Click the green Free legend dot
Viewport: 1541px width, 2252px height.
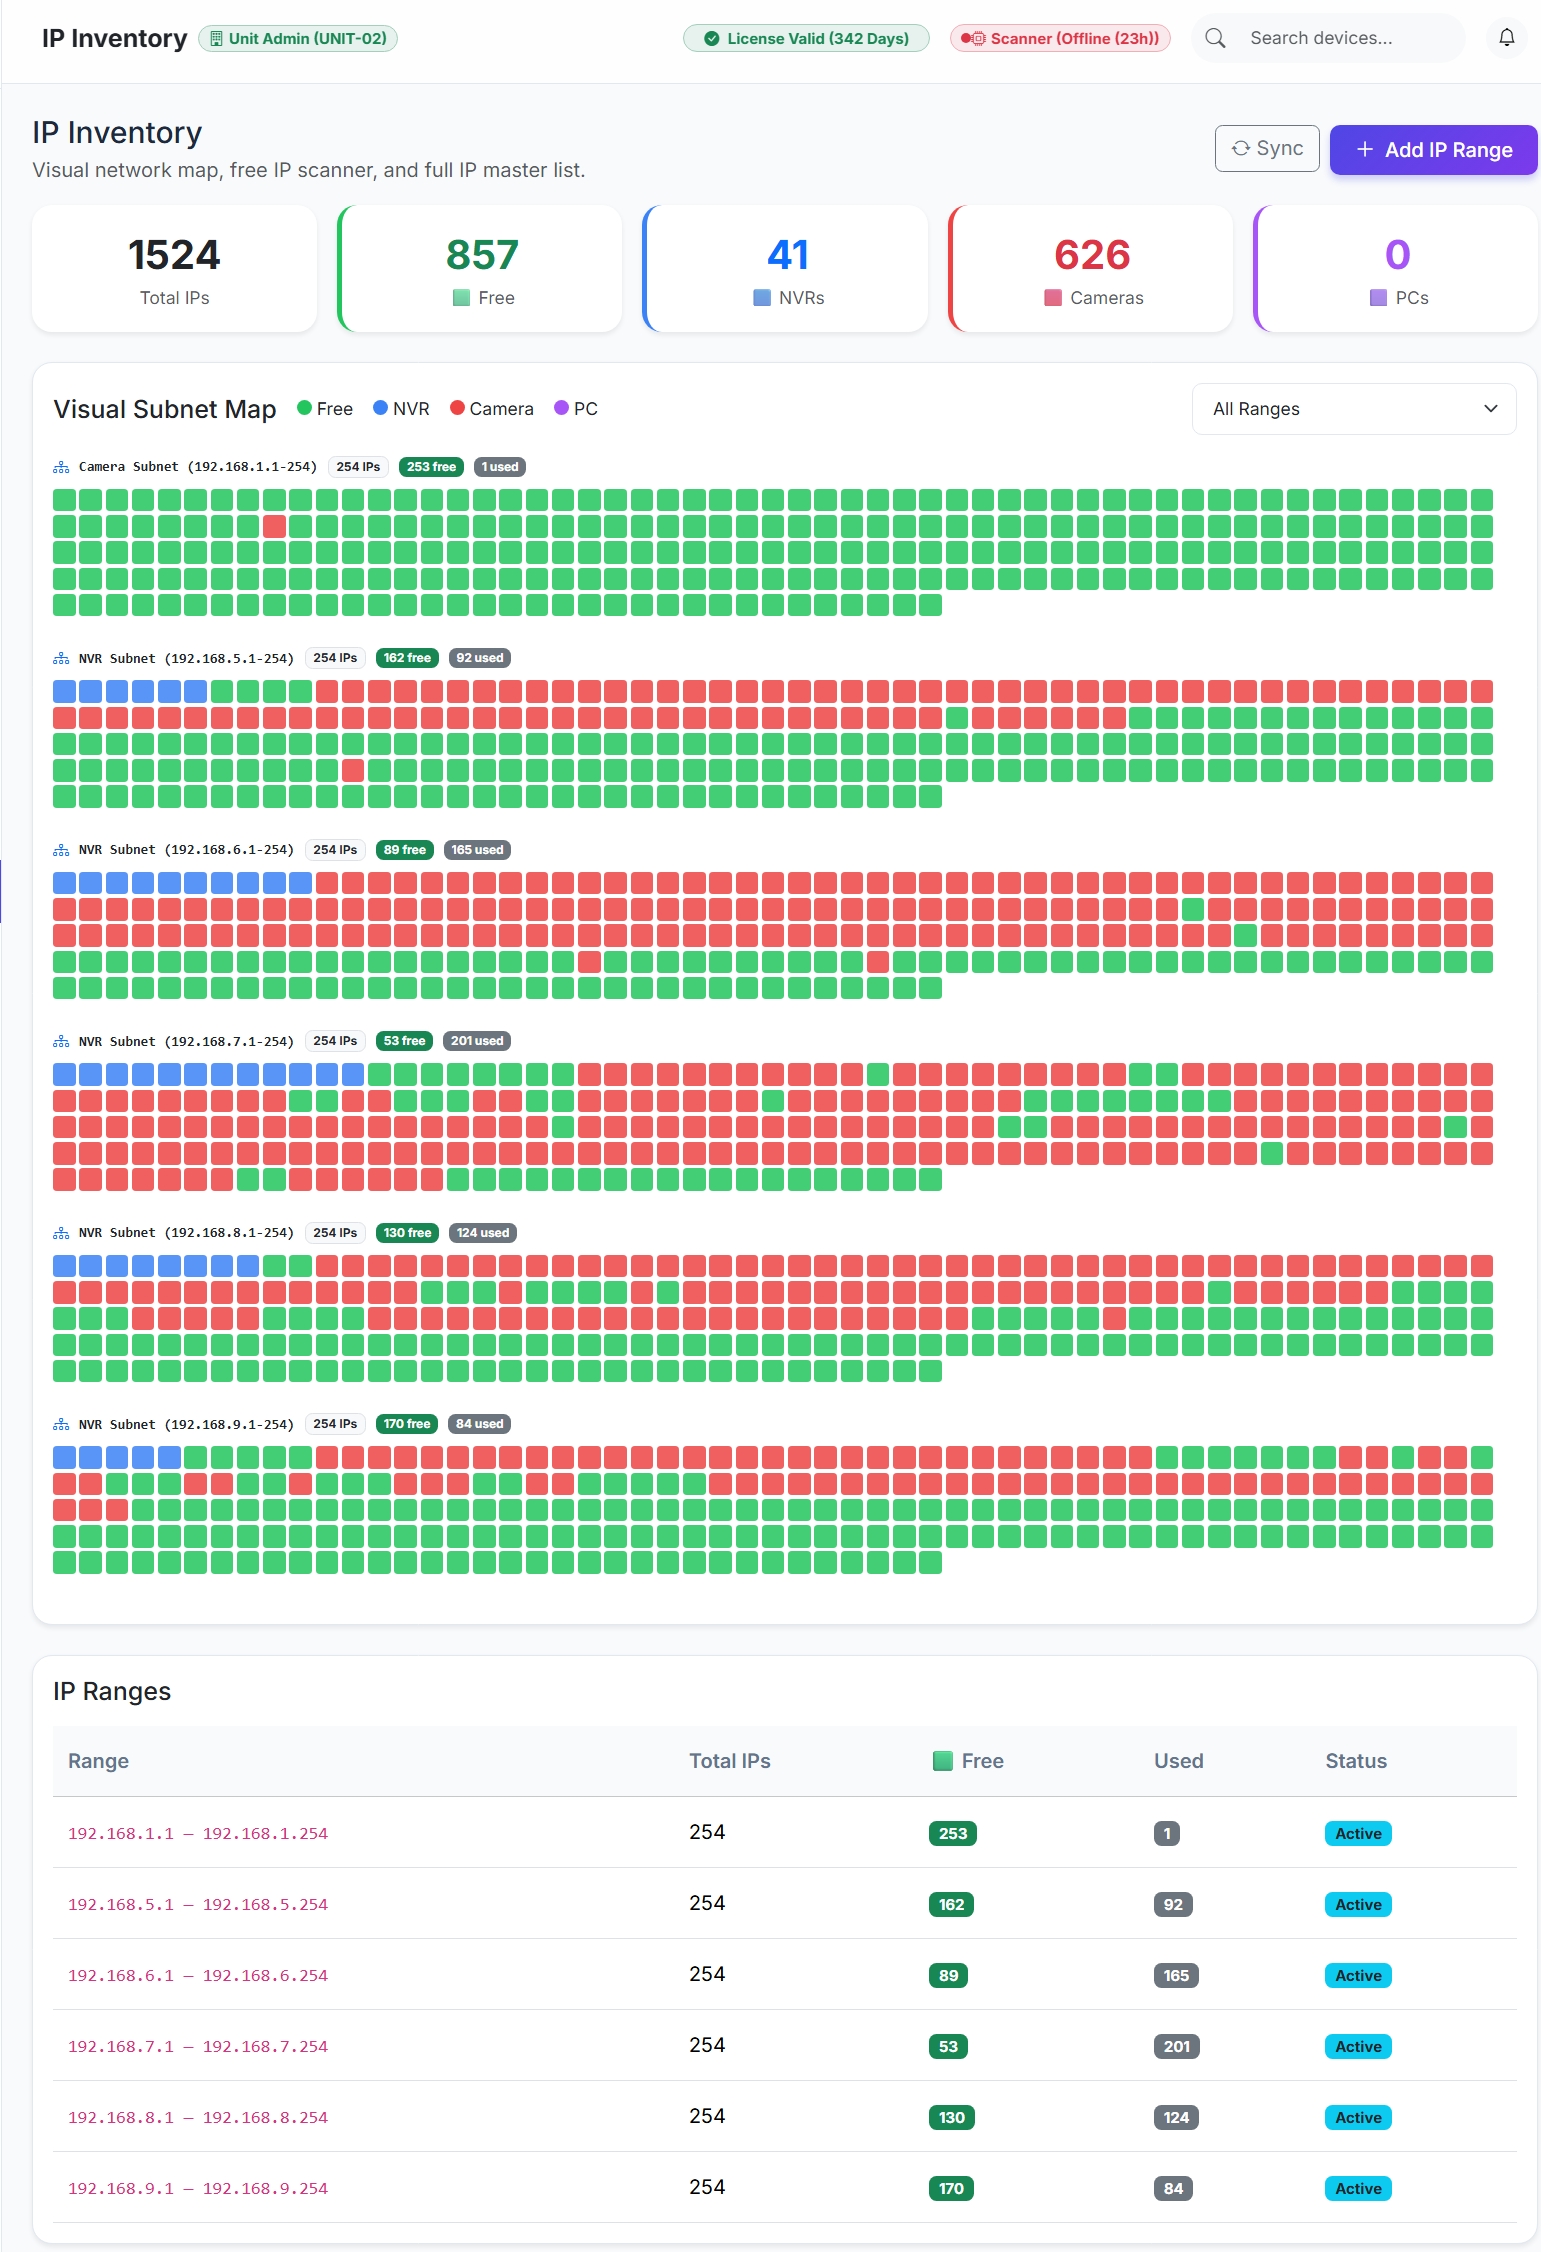click(x=304, y=408)
